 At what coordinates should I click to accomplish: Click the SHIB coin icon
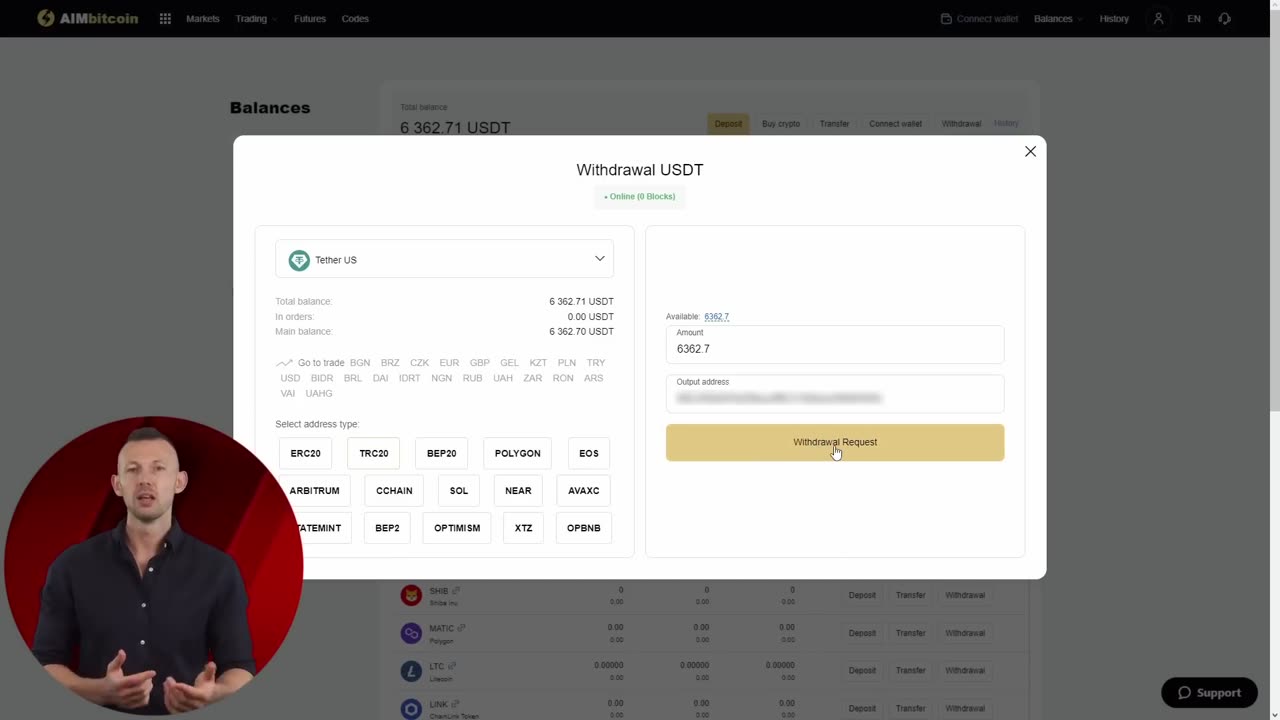pos(411,595)
